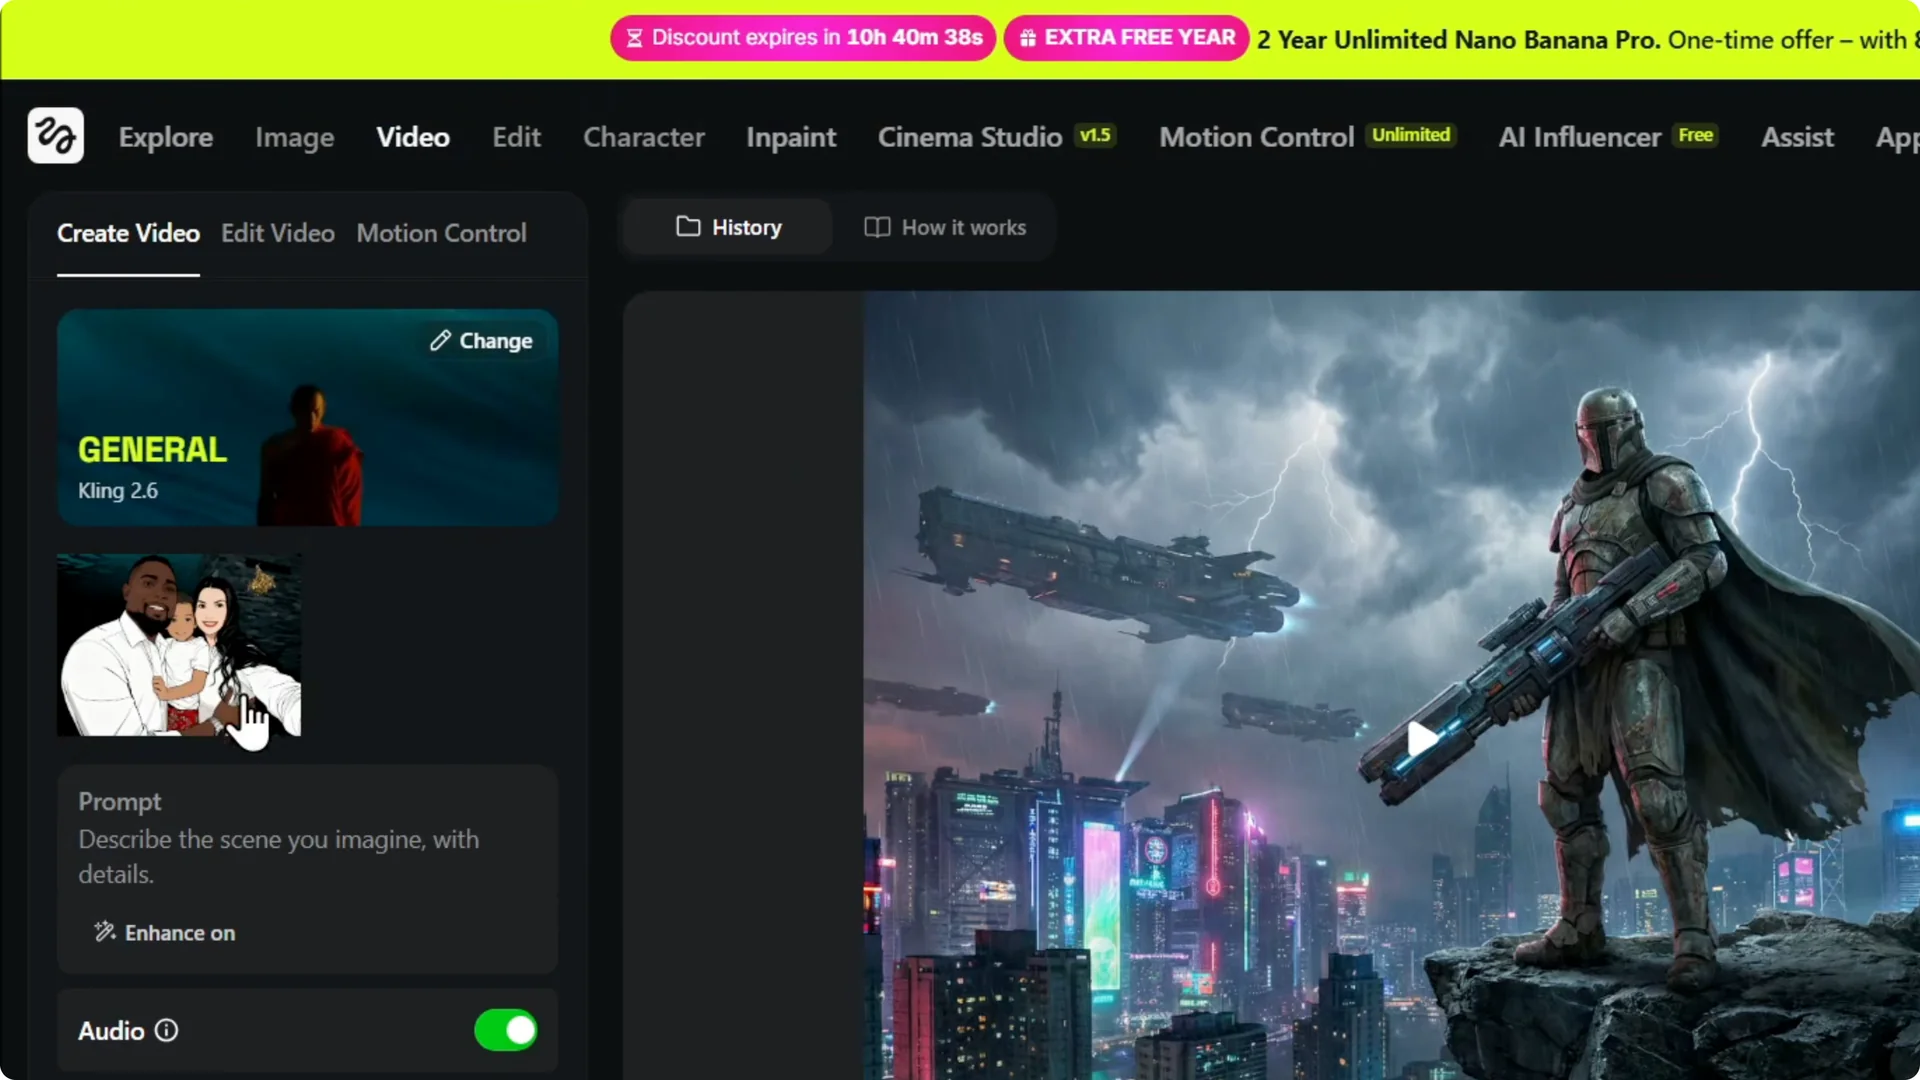This screenshot has height=1080, width=1920.
Task: Click the pencil icon on Change button
Action: (441, 340)
